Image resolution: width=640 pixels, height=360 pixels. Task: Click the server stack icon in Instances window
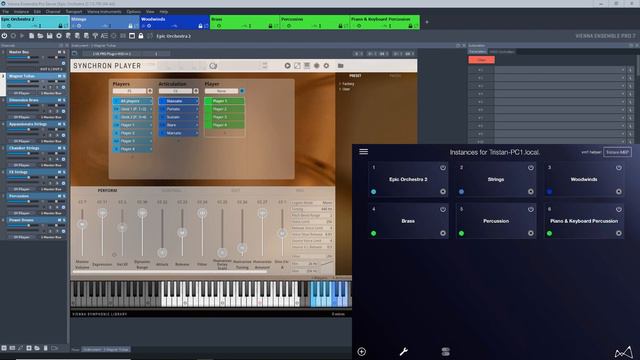[446, 351]
